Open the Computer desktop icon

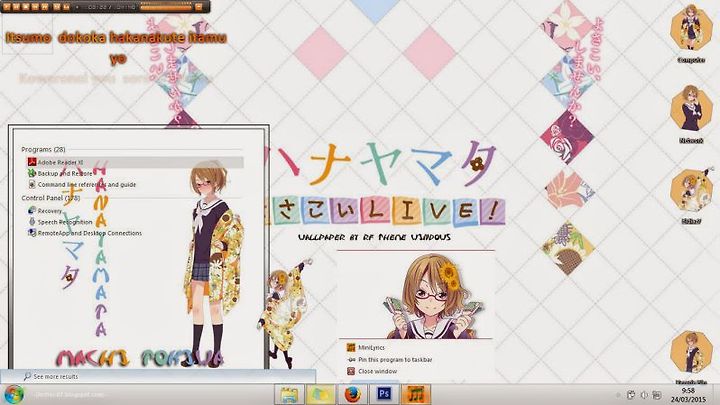[x=691, y=33]
